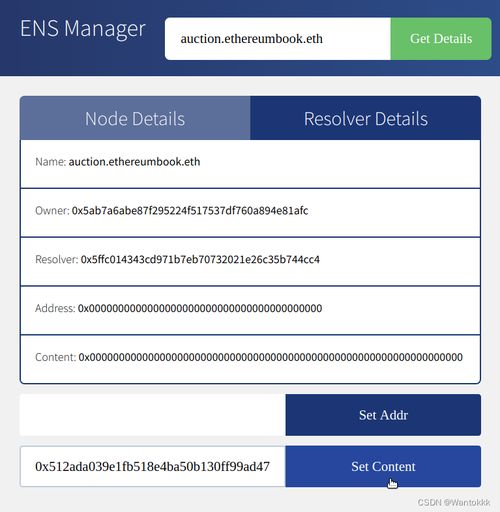Click the Set Addr button
This screenshot has width=500, height=512.
click(x=383, y=415)
